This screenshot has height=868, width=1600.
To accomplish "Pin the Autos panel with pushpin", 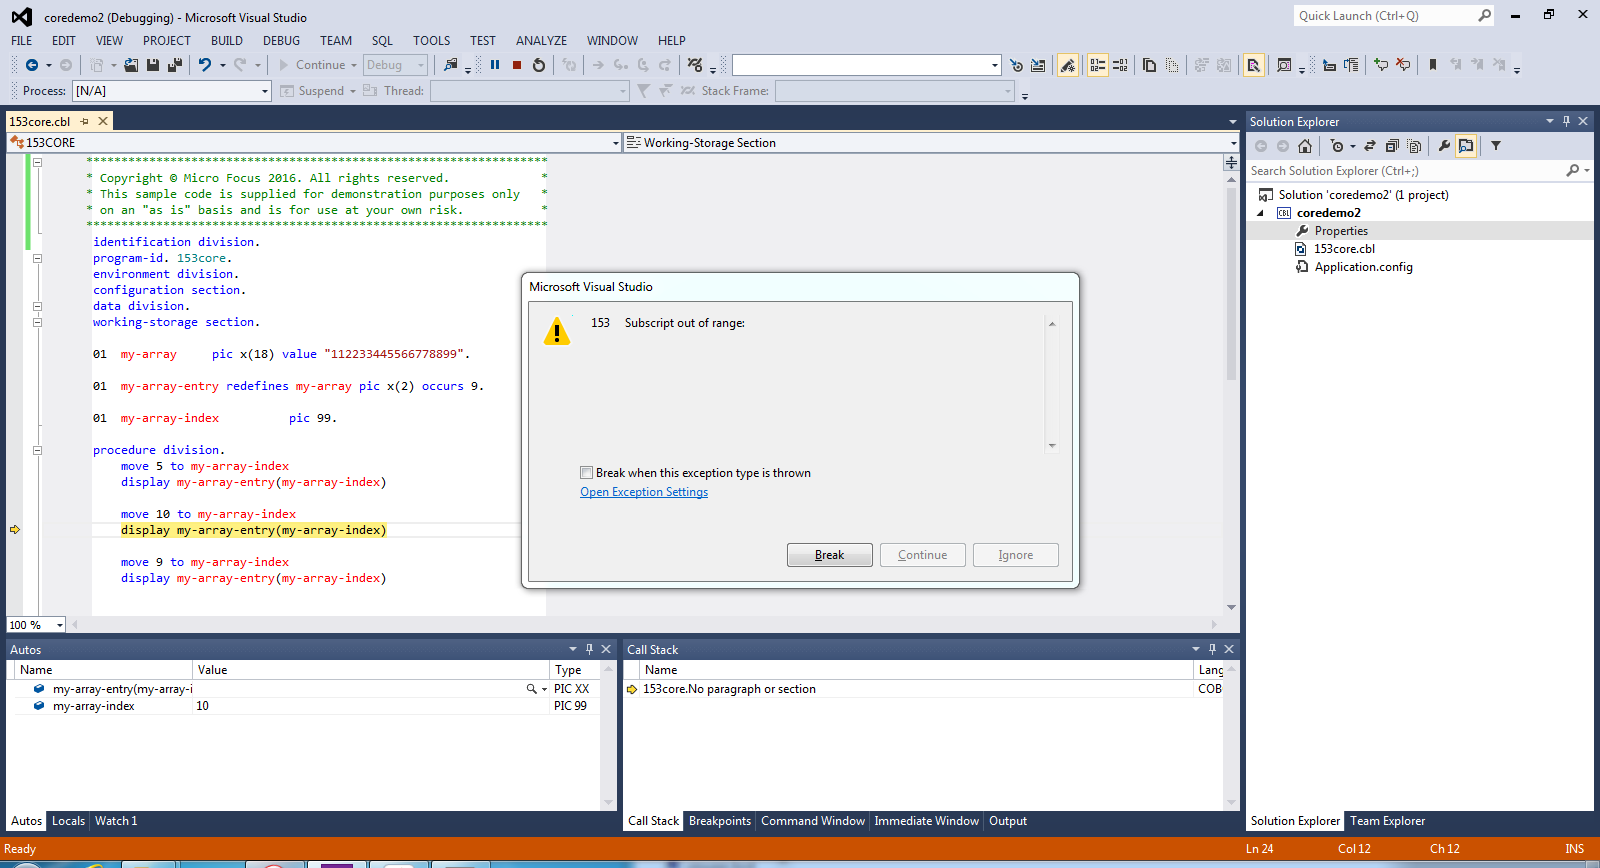I will coord(589,649).
